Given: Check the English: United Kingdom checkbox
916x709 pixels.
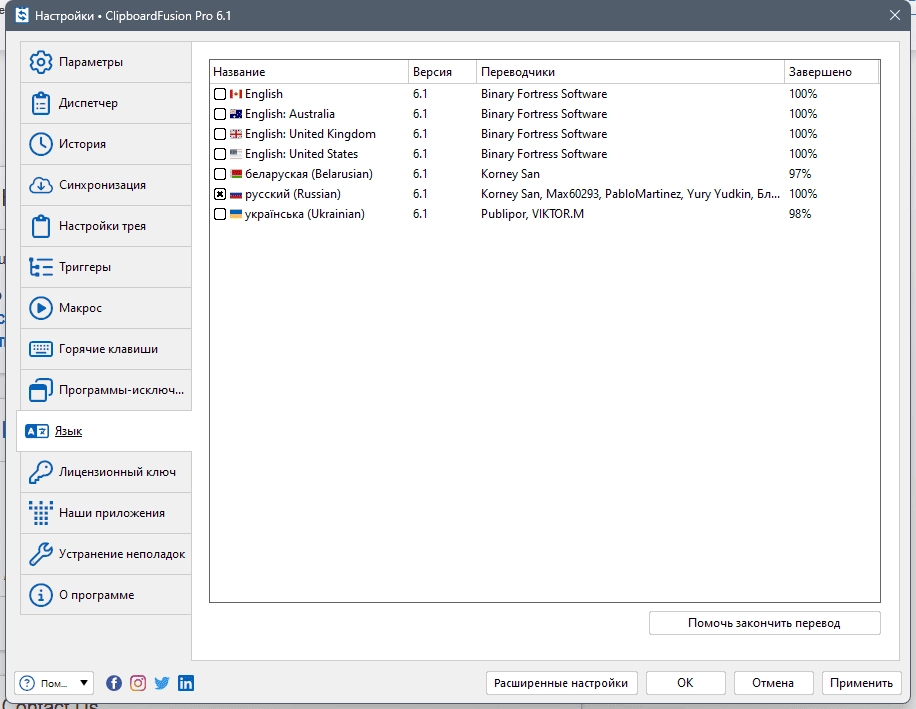Looking at the screenshot, I should [x=220, y=134].
